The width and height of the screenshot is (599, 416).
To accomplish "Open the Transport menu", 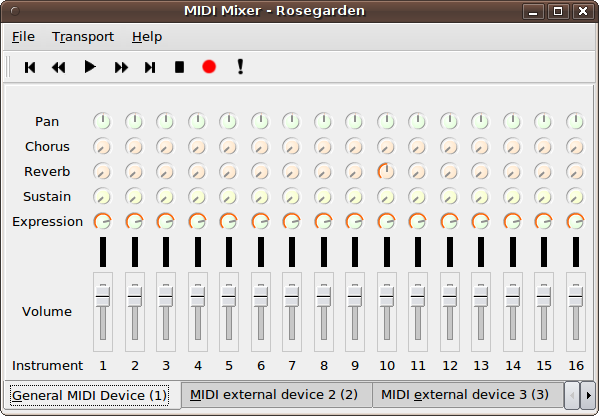I will 83,37.
